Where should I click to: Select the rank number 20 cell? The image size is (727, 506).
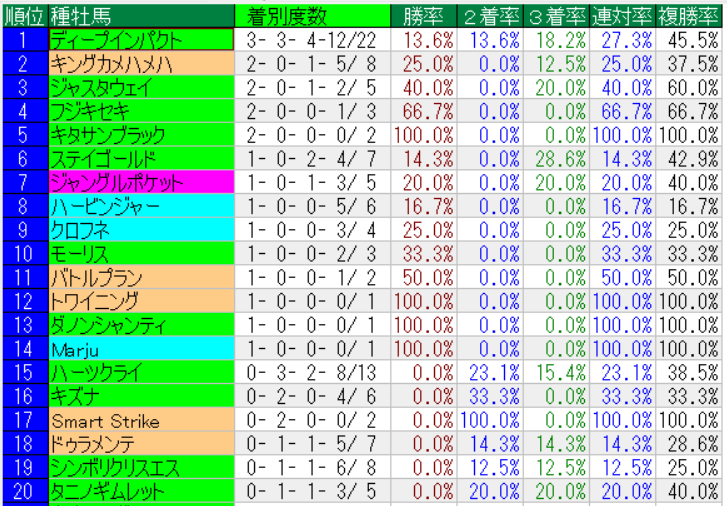click(x=23, y=491)
